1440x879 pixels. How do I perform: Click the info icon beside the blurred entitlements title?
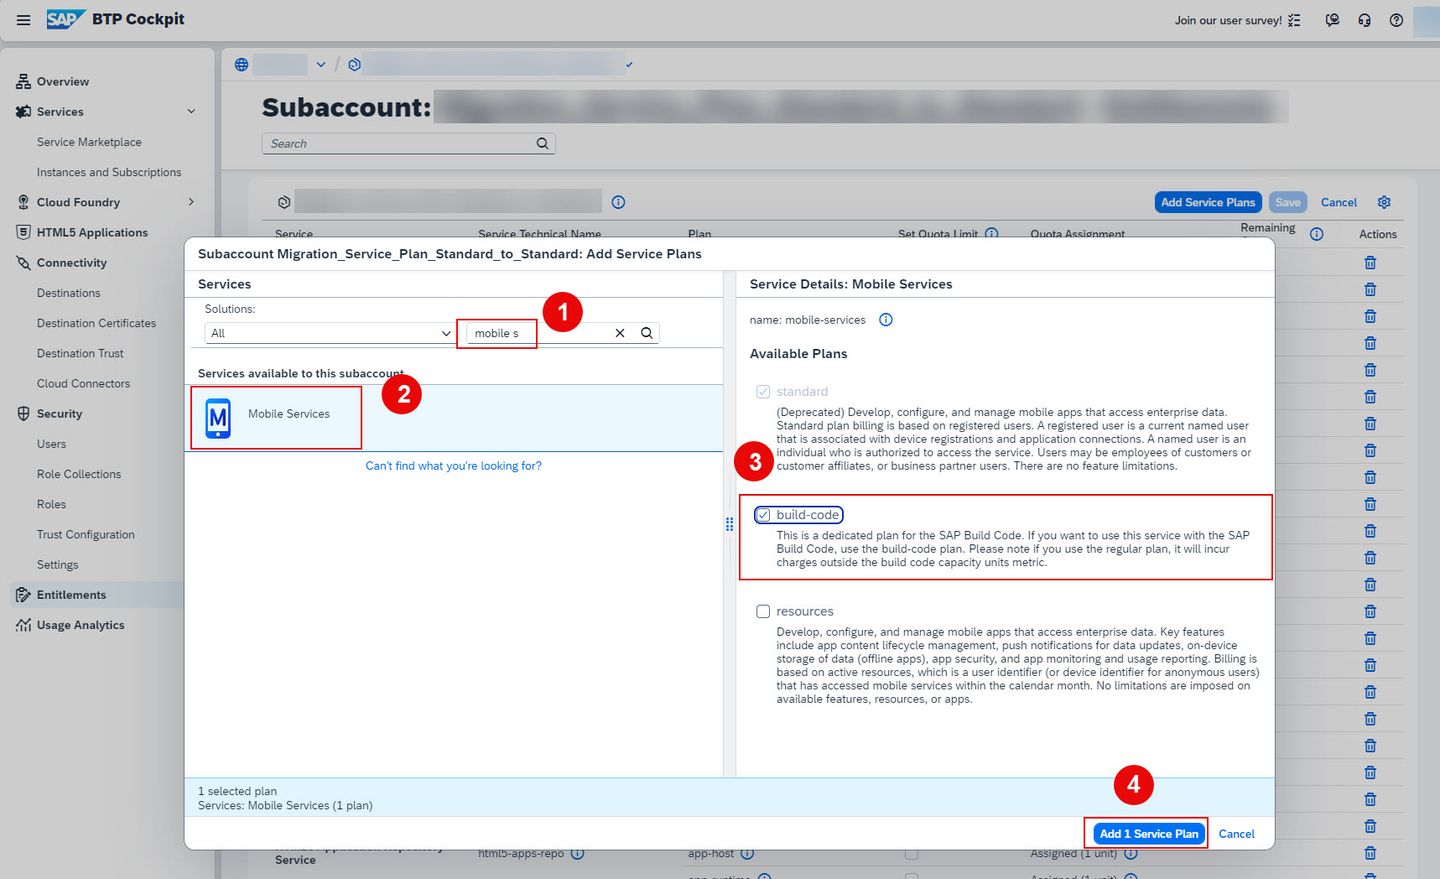click(618, 202)
